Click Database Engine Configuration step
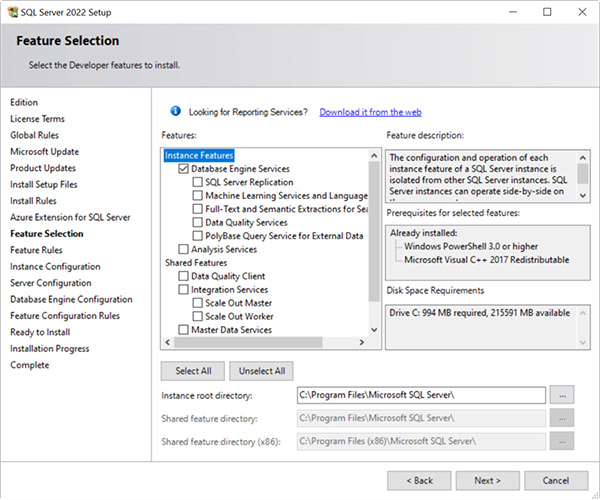Viewport: 600px width, 500px height. [x=71, y=300]
